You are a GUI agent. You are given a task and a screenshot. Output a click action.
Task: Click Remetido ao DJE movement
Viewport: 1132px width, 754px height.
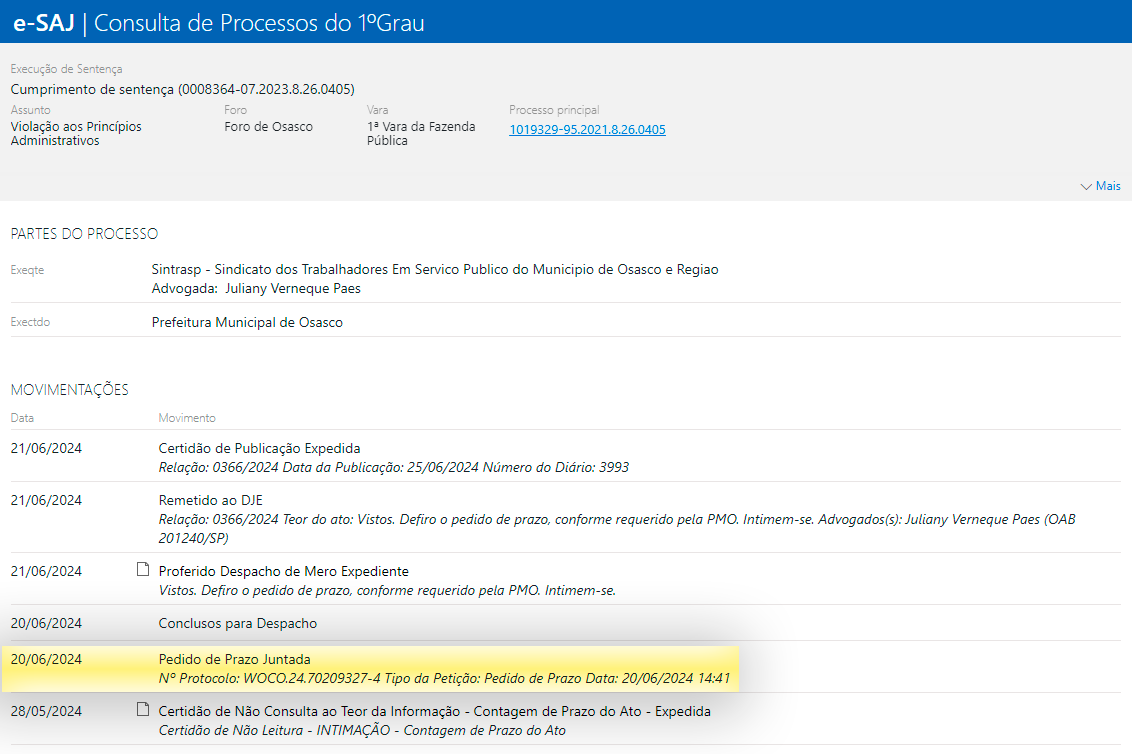click(x=211, y=500)
